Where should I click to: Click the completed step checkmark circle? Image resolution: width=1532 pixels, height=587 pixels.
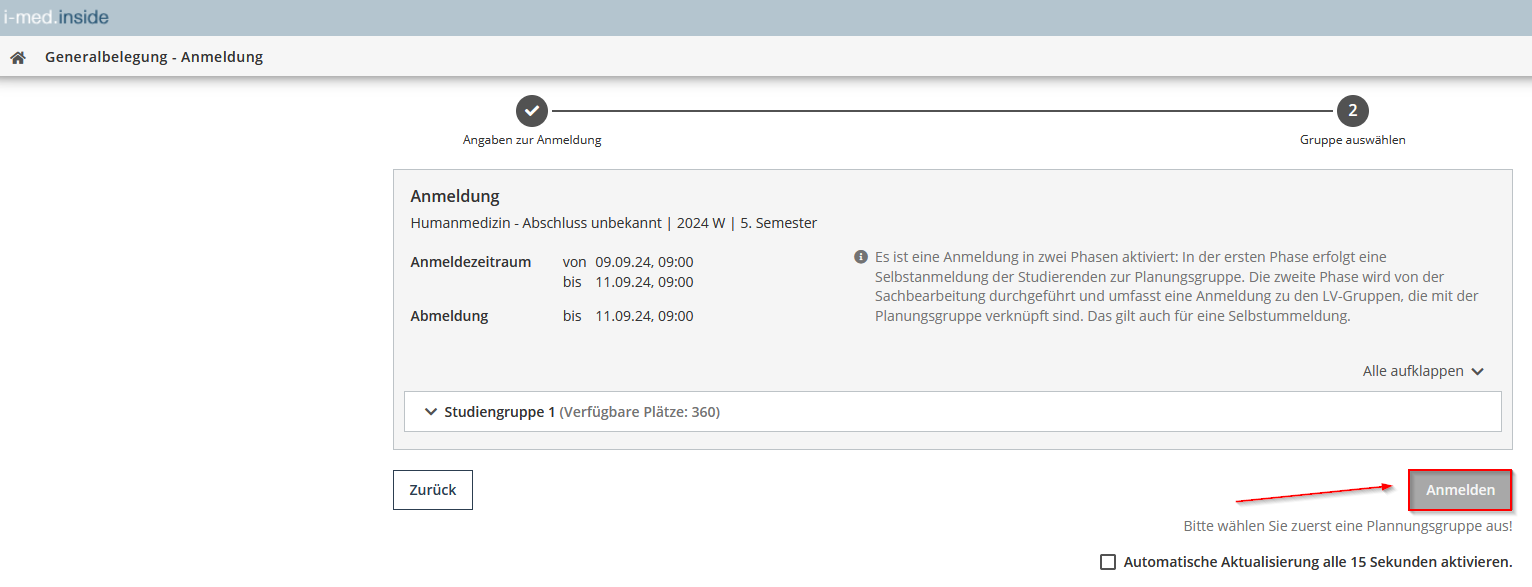tap(532, 111)
